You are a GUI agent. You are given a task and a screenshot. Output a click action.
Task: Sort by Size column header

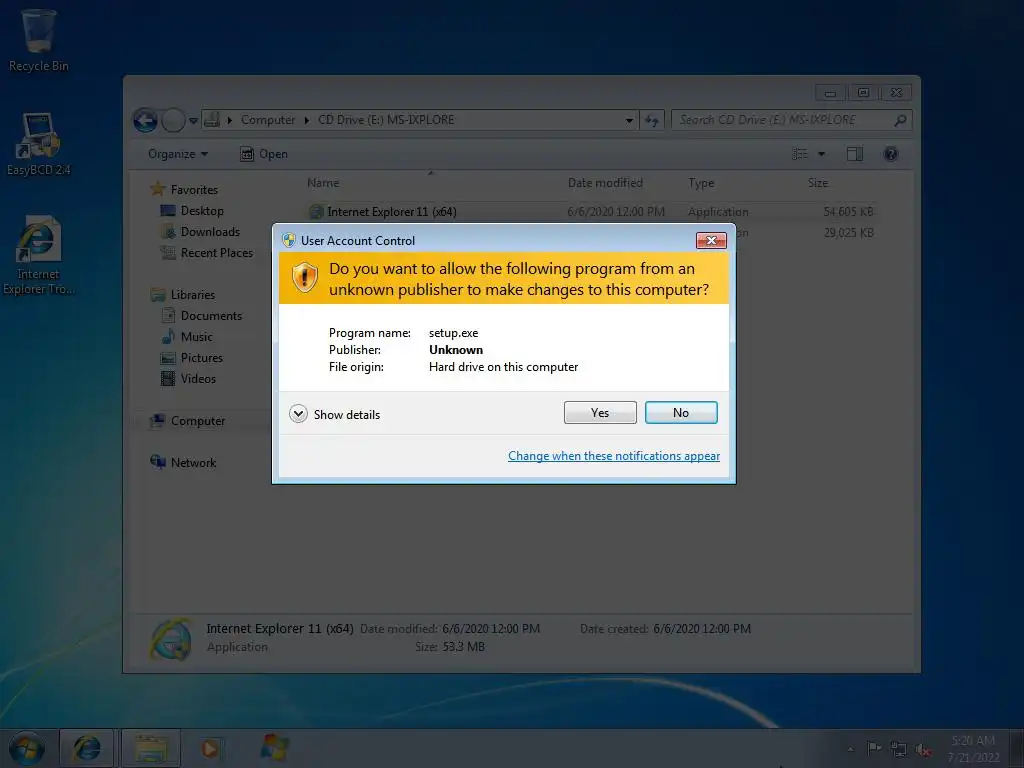pos(818,183)
